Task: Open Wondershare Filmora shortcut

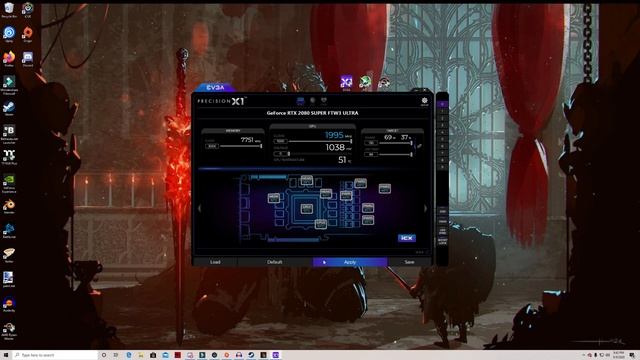Action: point(9,85)
